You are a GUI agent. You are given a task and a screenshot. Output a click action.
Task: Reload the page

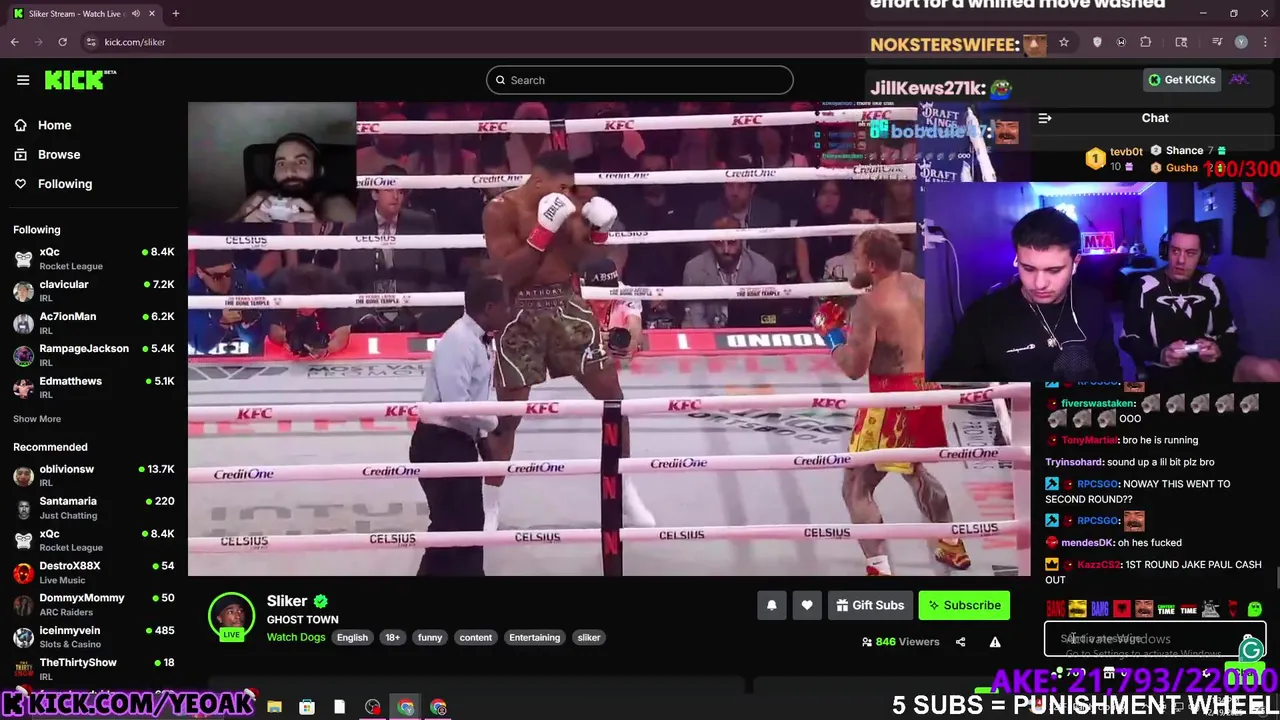[x=62, y=42]
